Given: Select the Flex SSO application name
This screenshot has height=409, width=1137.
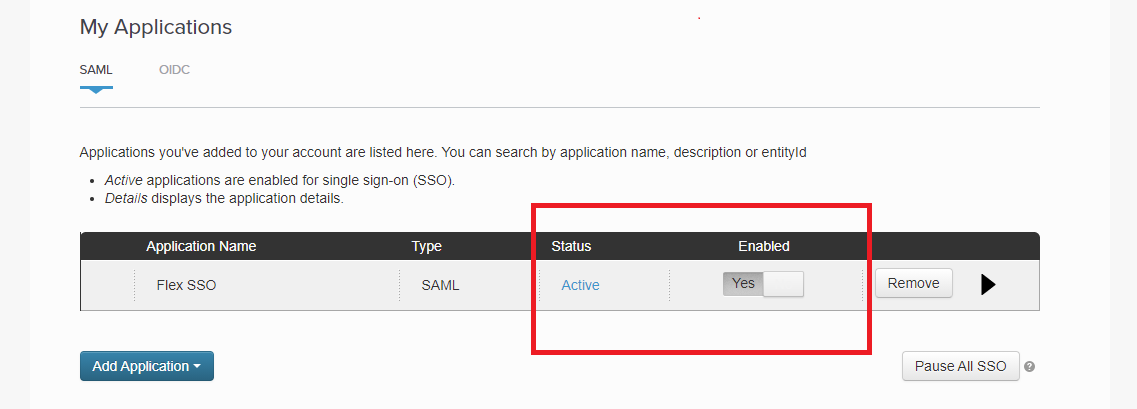Looking at the screenshot, I should pos(186,285).
